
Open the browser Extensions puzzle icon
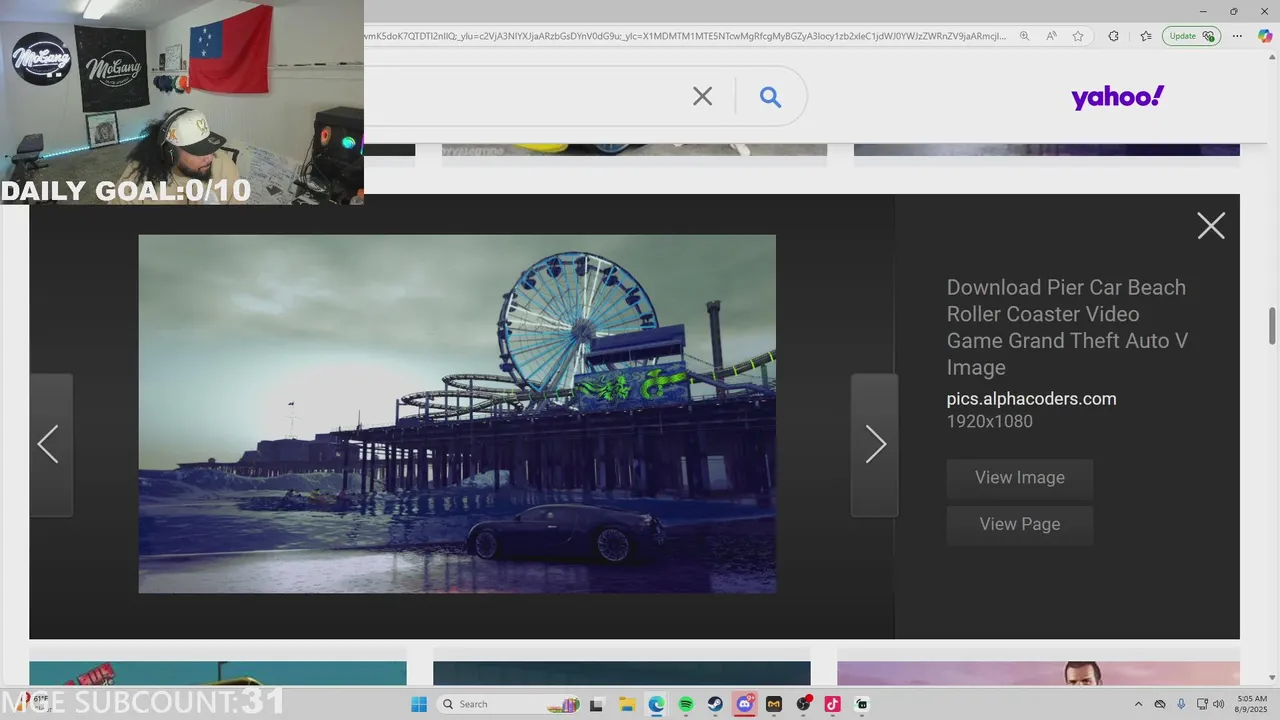click(1113, 36)
